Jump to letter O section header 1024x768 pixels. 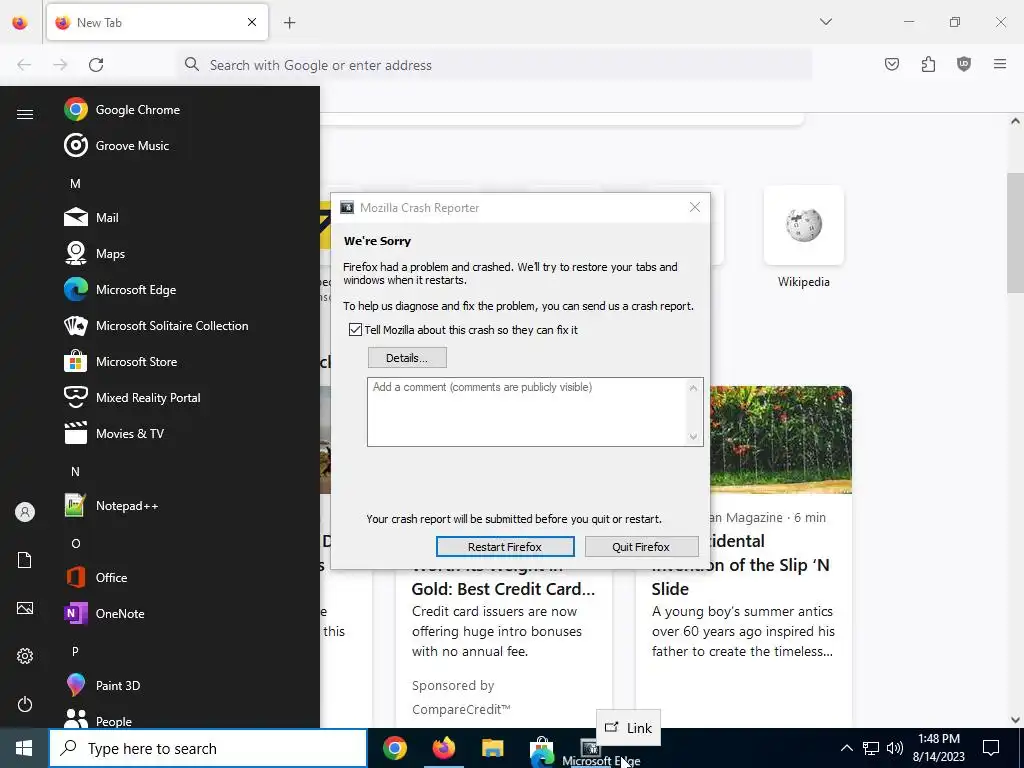click(x=75, y=543)
